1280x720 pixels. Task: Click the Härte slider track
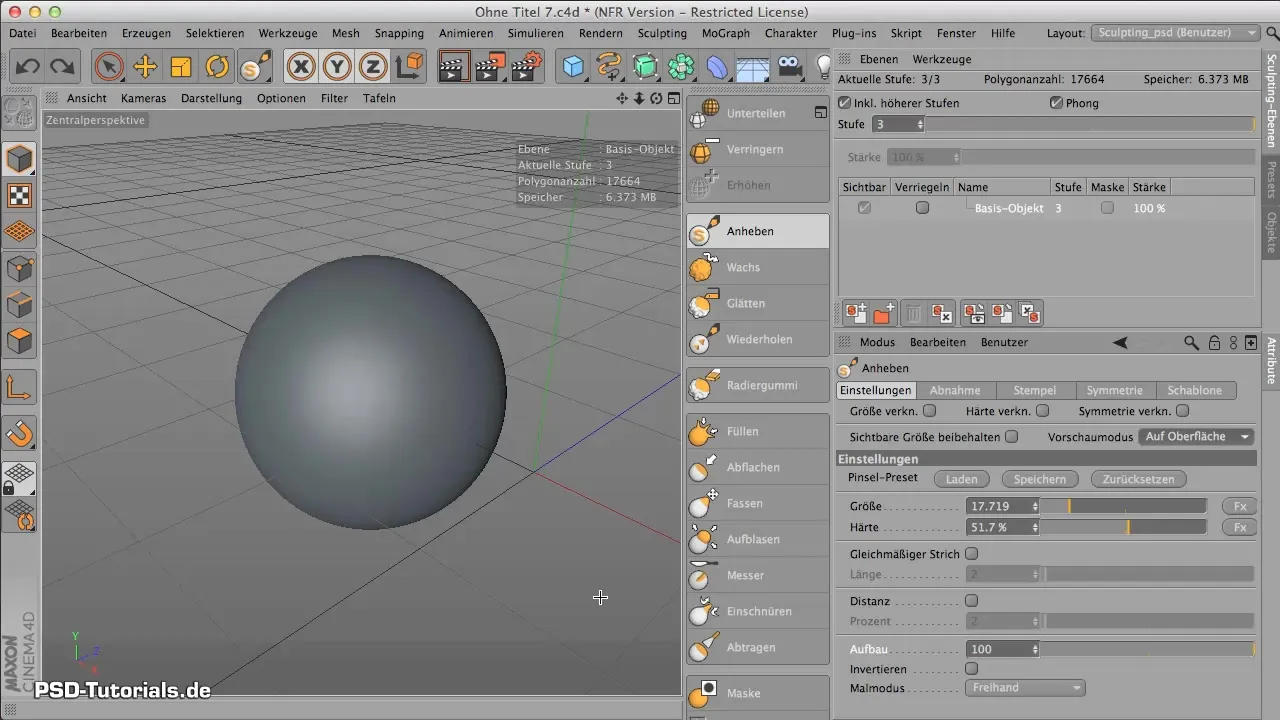(1125, 527)
